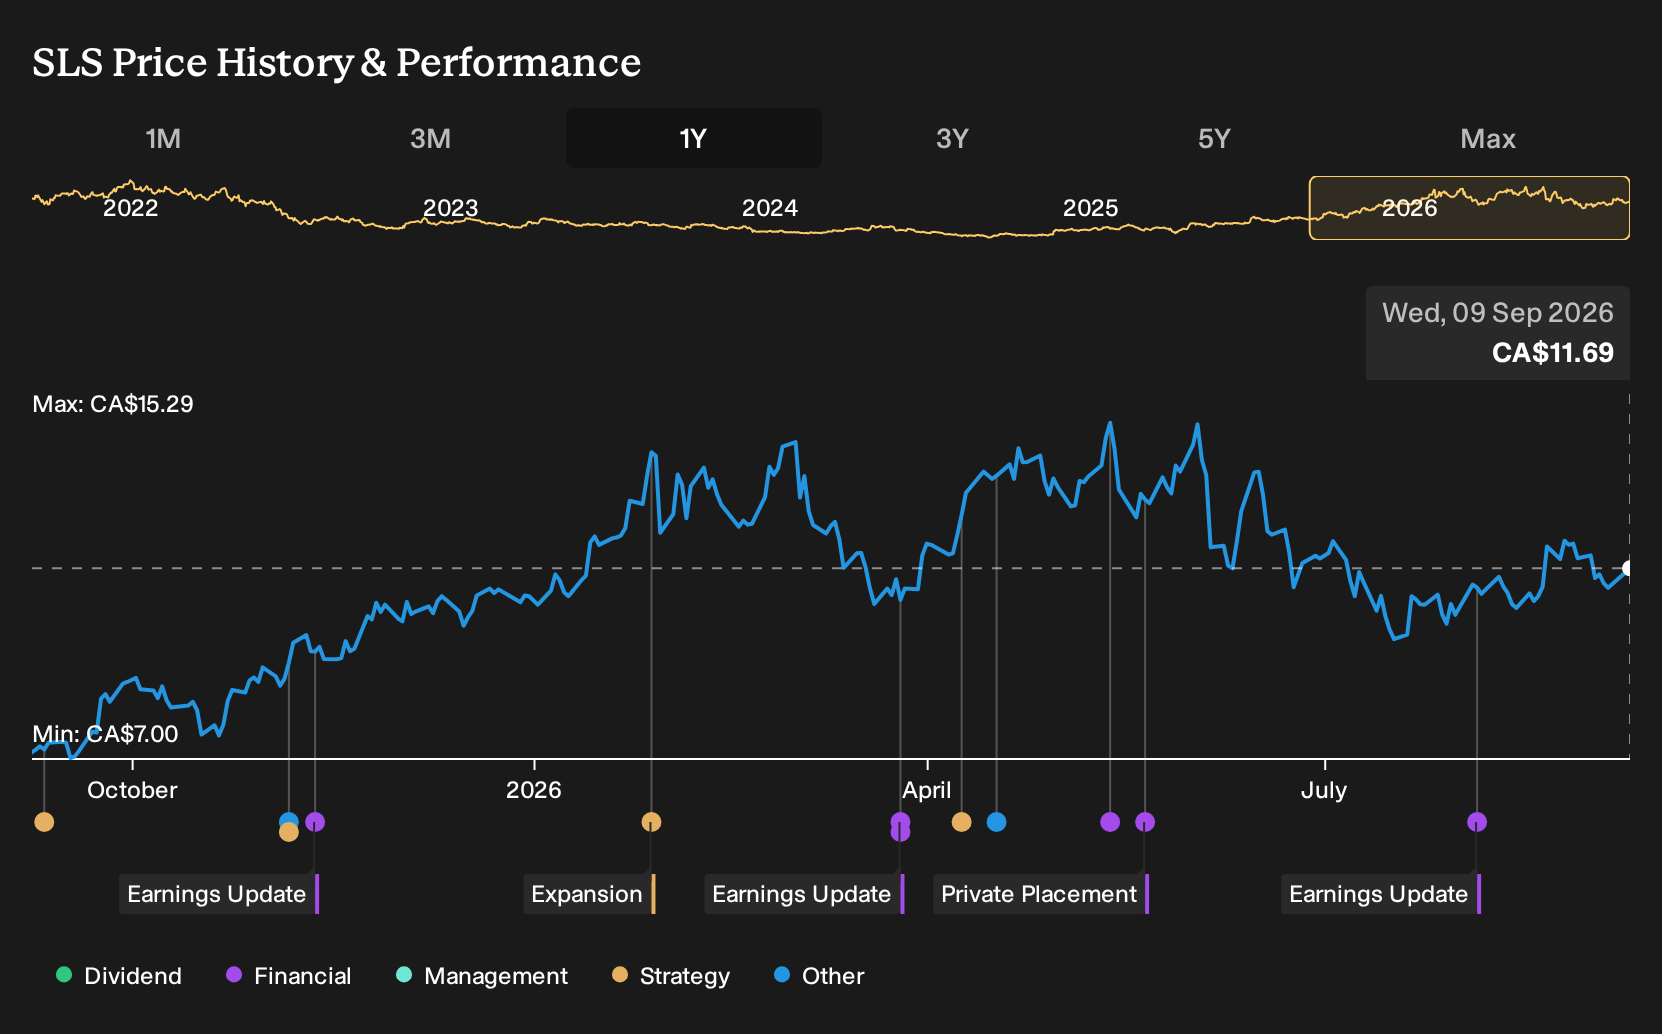Open the 3Y price history view
The height and width of the screenshot is (1034, 1662).
click(x=952, y=138)
